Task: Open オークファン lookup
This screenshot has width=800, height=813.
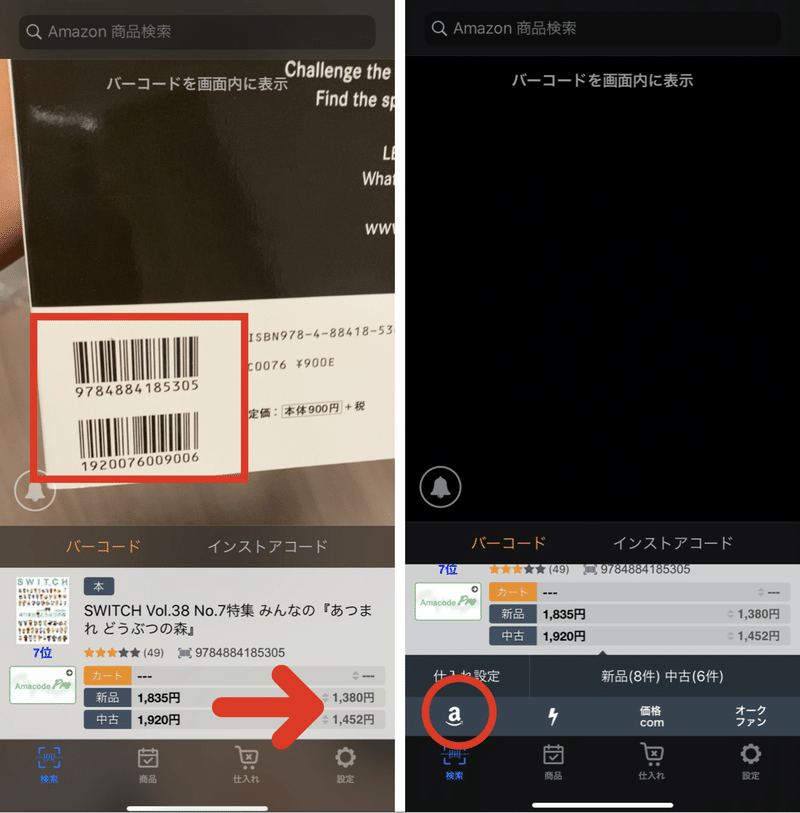Action: tap(751, 717)
